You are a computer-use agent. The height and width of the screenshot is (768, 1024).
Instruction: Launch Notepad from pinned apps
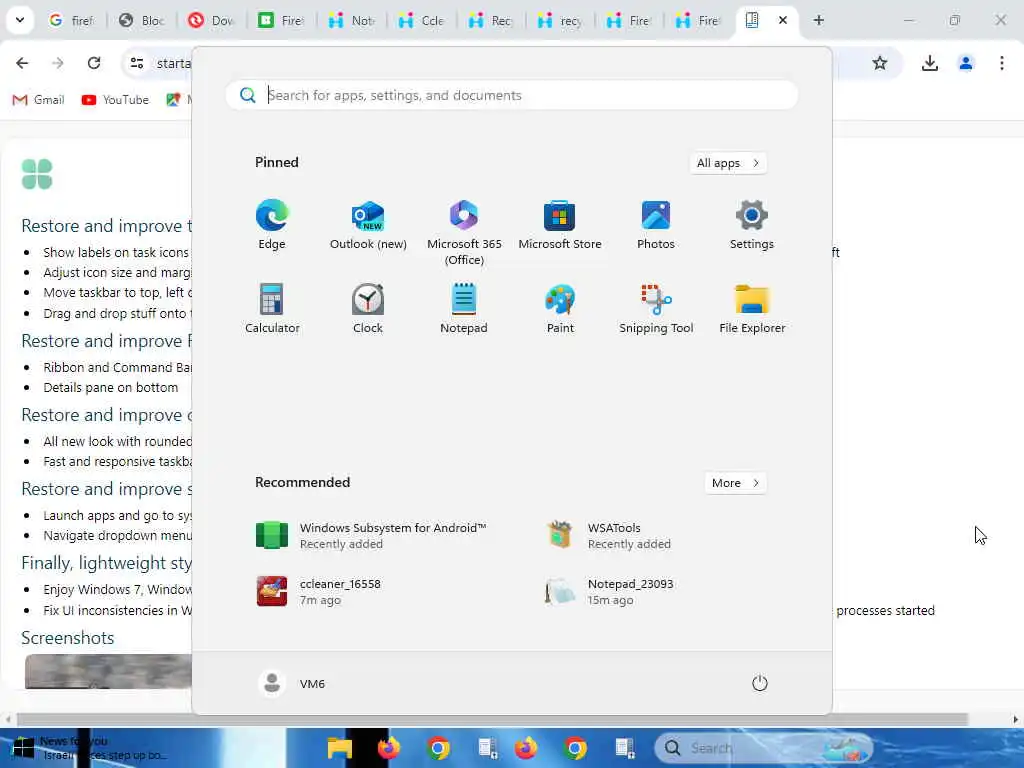click(464, 309)
